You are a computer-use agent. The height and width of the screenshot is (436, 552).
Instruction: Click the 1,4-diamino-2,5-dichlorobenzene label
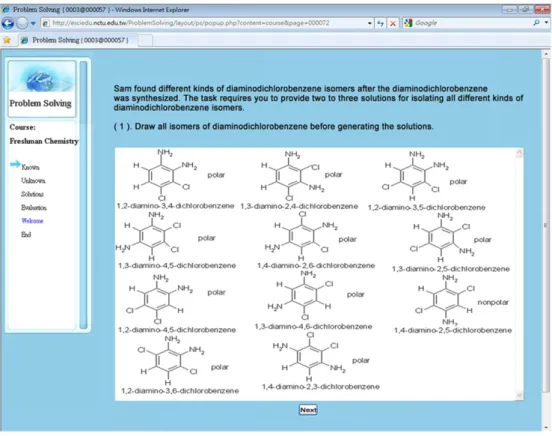[x=453, y=330]
